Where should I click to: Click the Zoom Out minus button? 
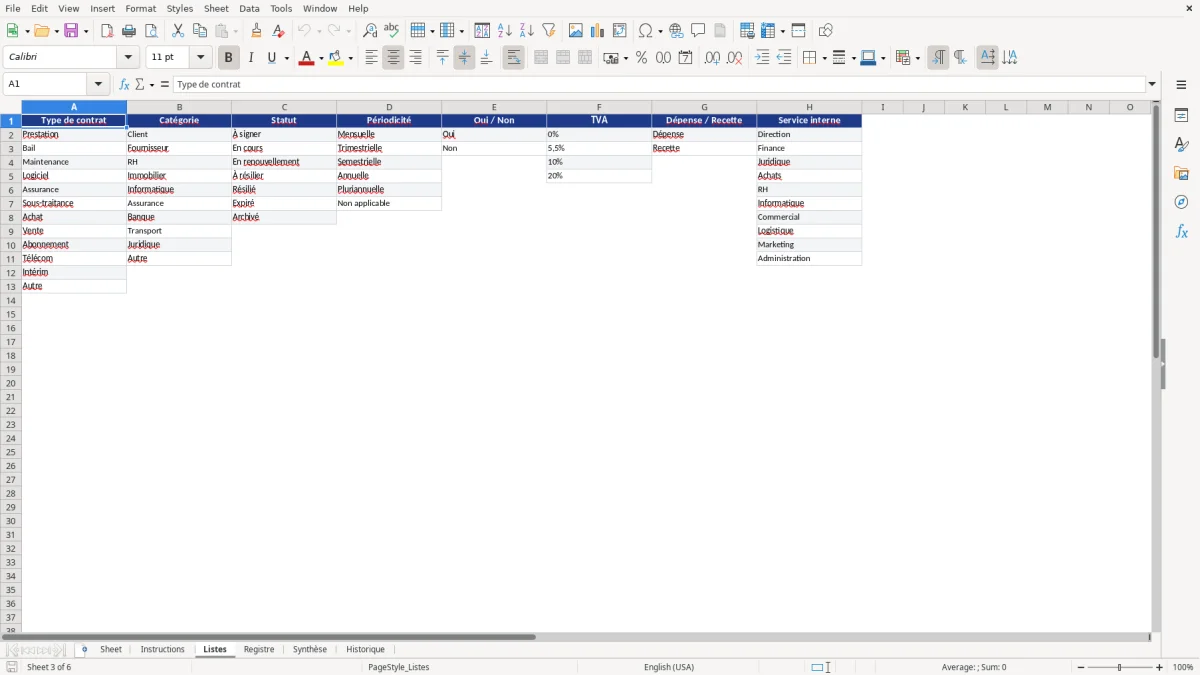pyautogui.click(x=1081, y=667)
